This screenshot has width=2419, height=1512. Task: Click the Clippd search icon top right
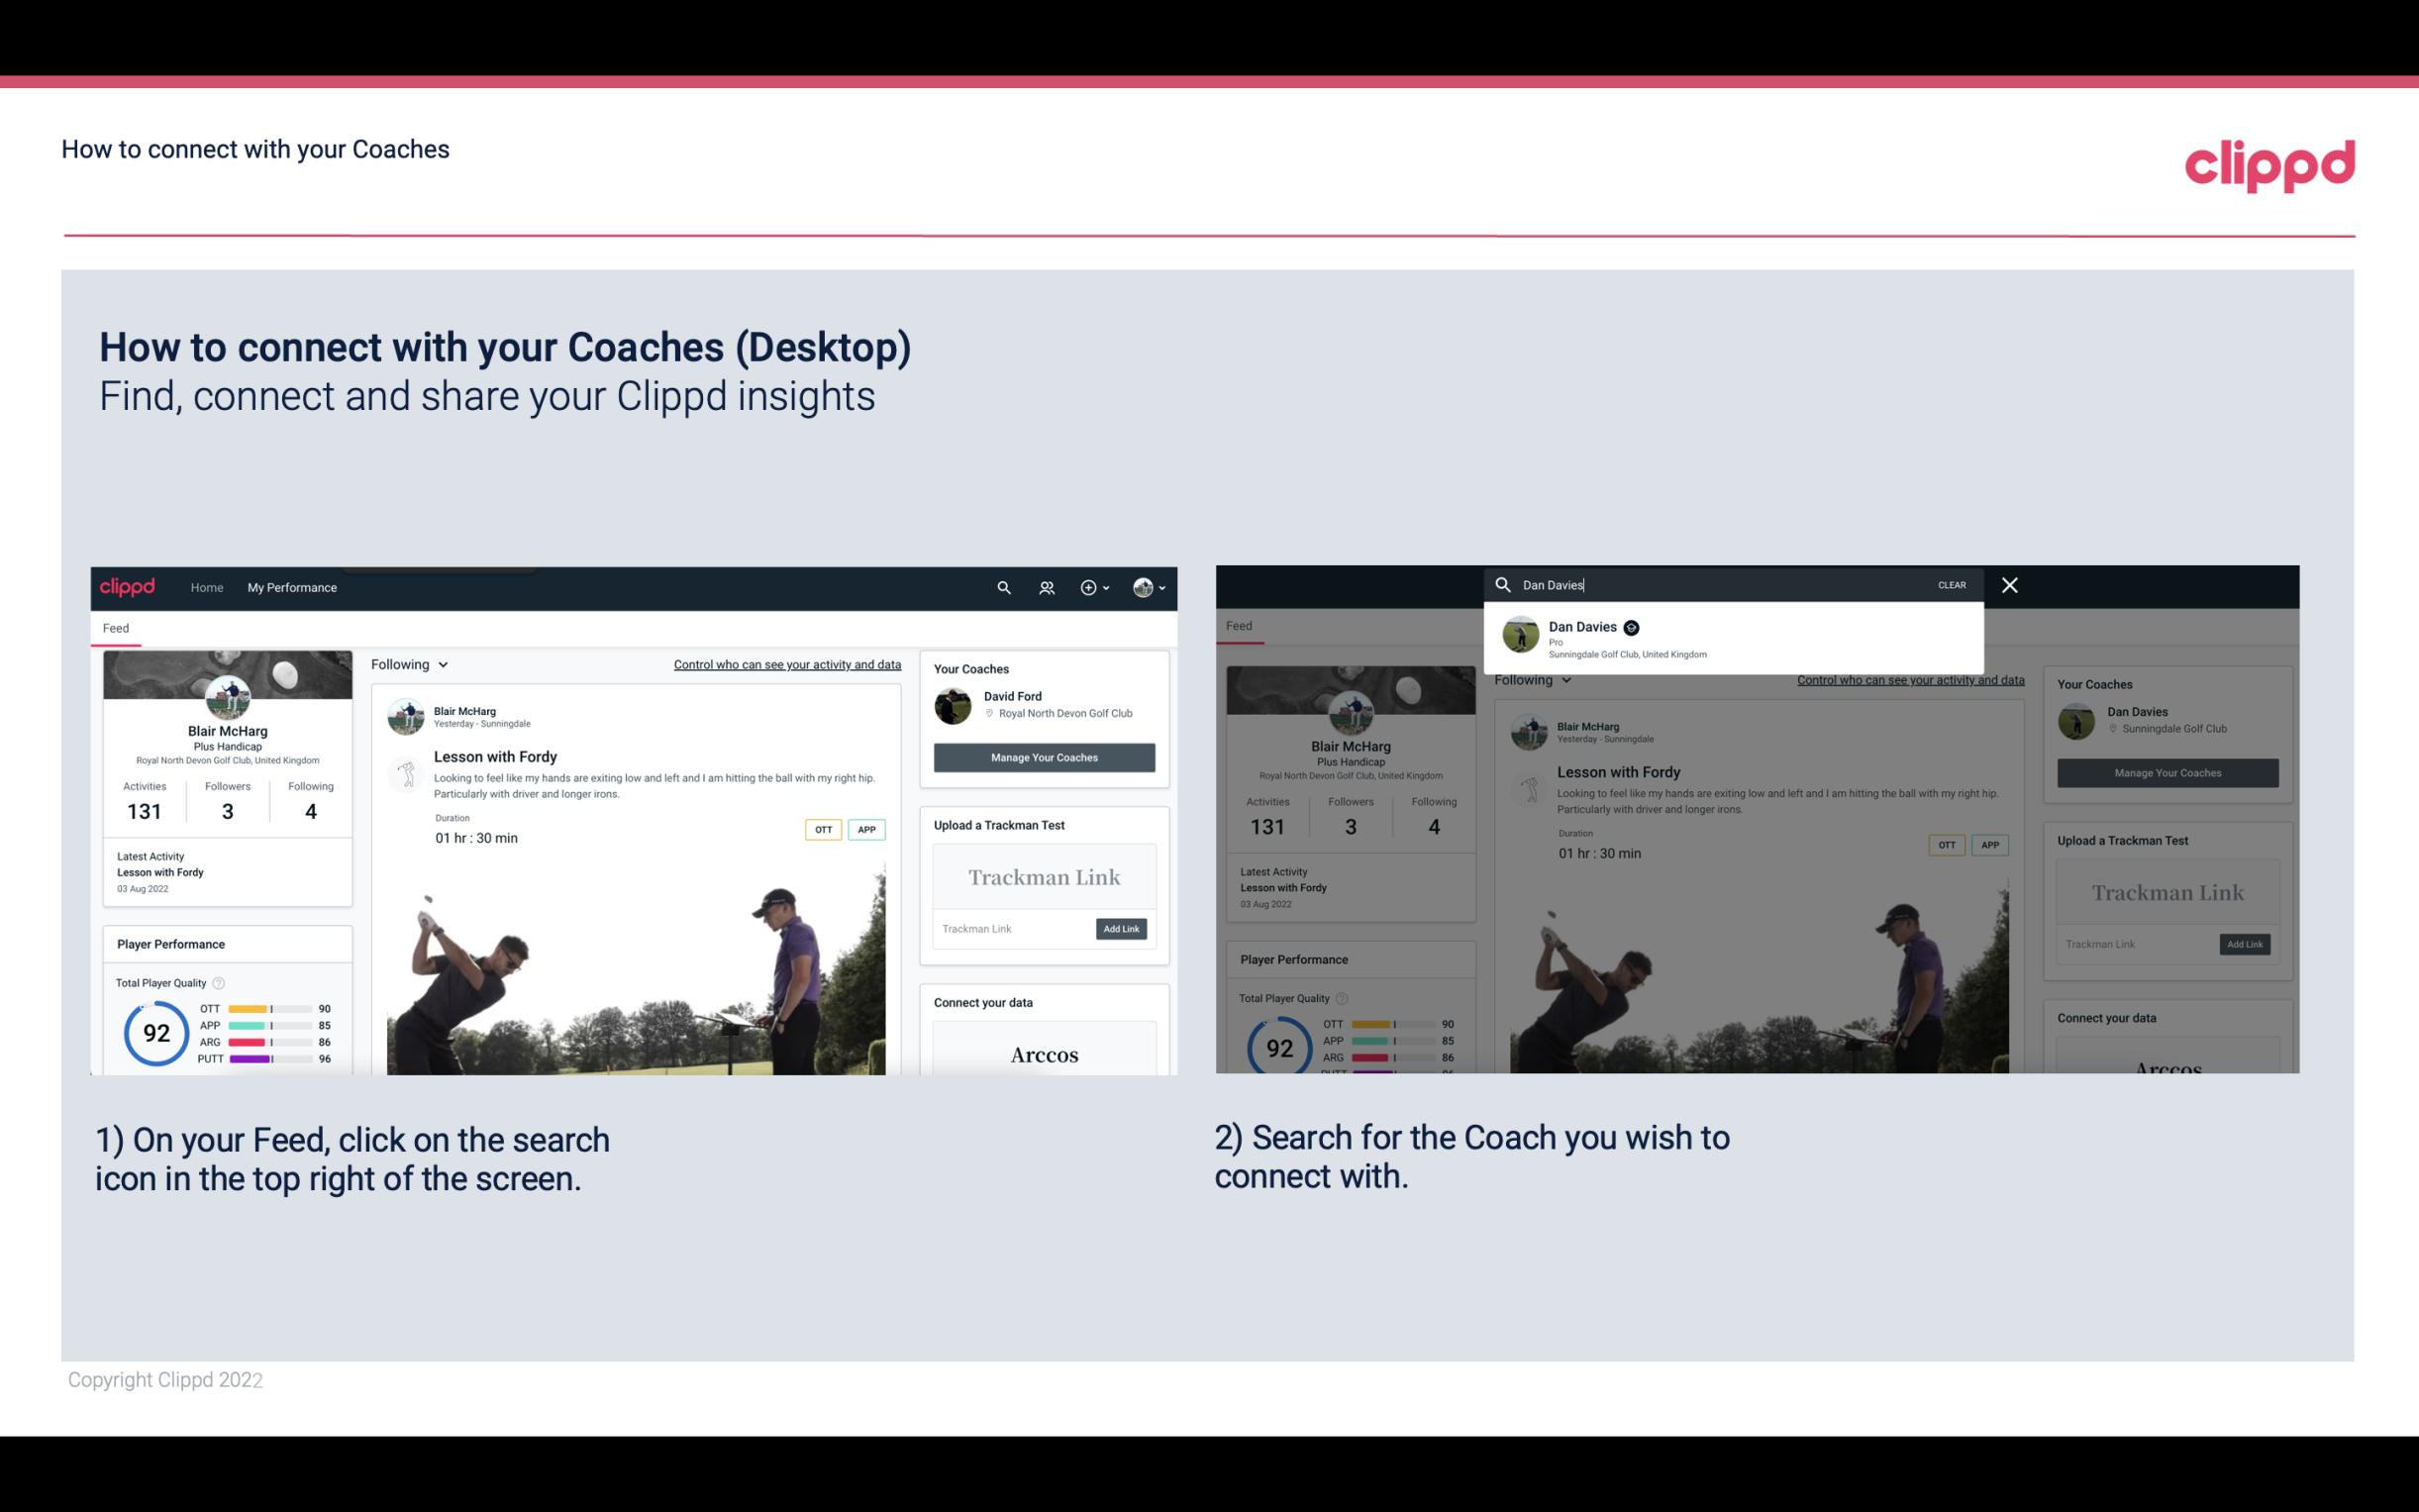coord(1001,587)
